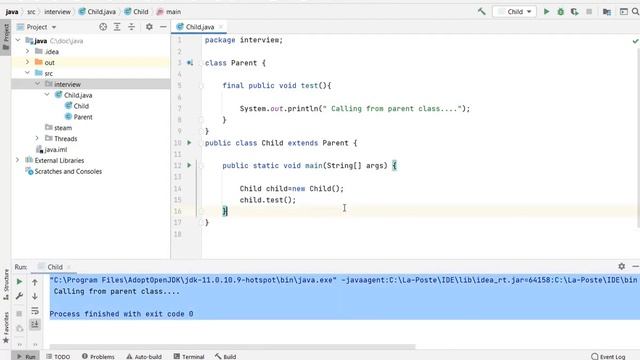Click the down arrow in Run panel

click(x=35, y=296)
